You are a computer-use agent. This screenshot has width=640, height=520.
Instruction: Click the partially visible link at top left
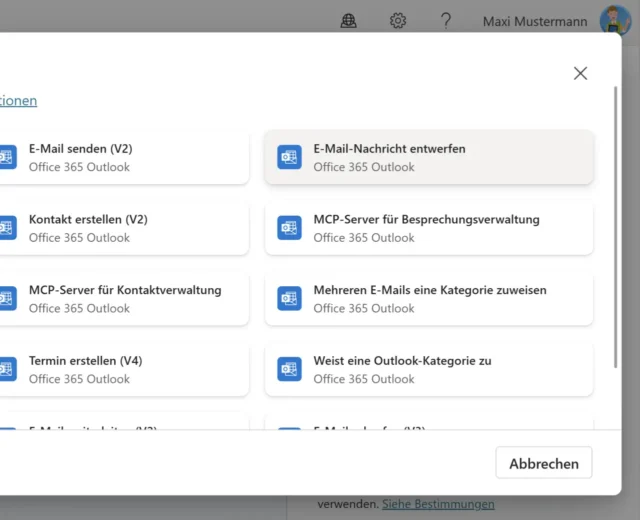pos(18,101)
